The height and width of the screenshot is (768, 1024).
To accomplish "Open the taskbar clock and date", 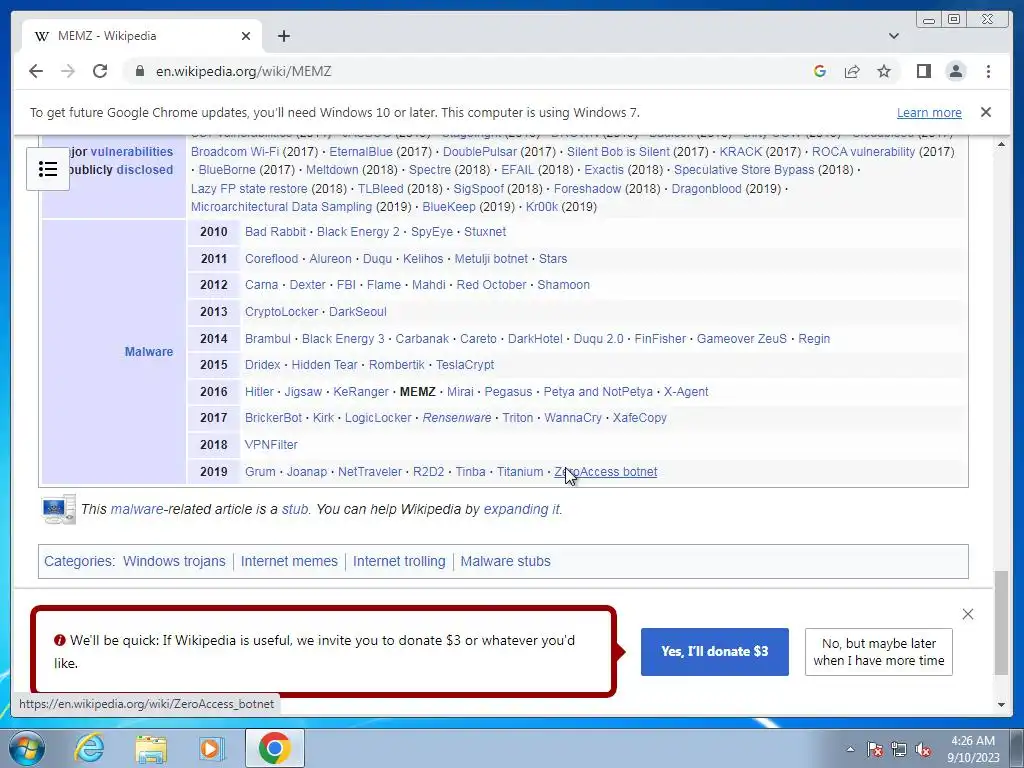I will 973,749.
